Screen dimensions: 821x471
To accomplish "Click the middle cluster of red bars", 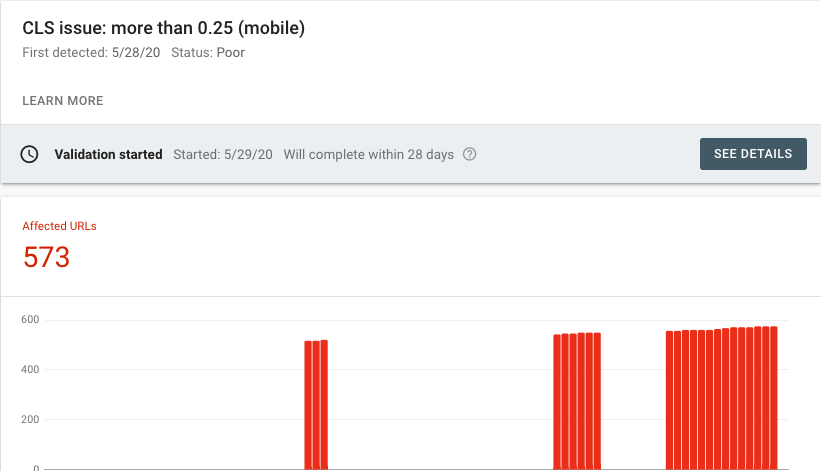I will coord(577,401).
